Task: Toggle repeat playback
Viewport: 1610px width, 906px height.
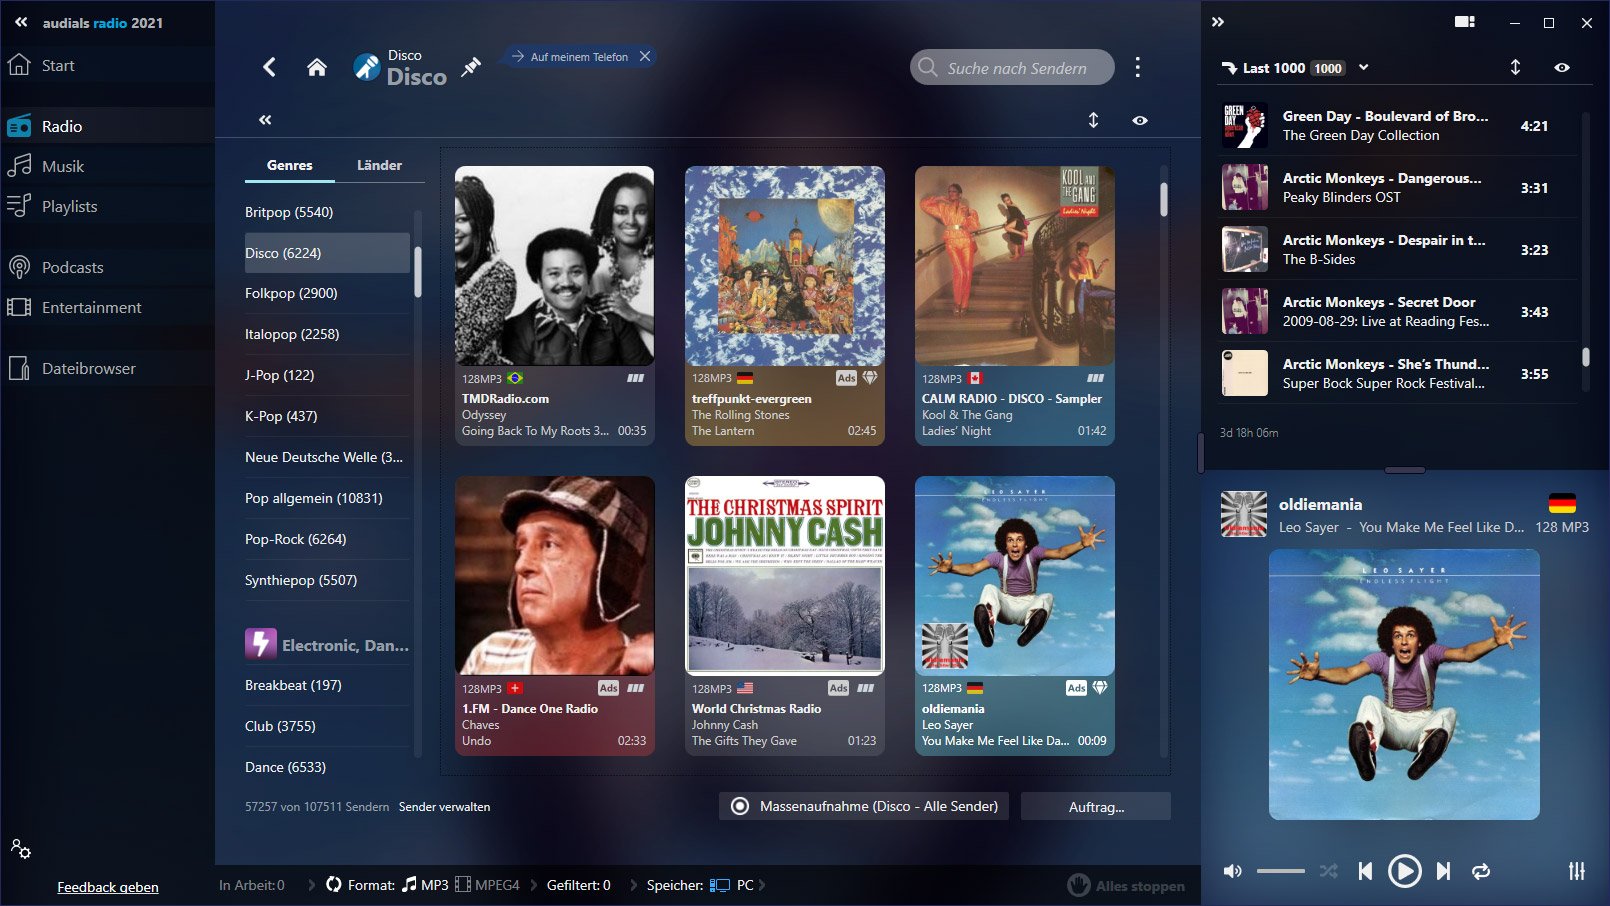Action: 1481,871
